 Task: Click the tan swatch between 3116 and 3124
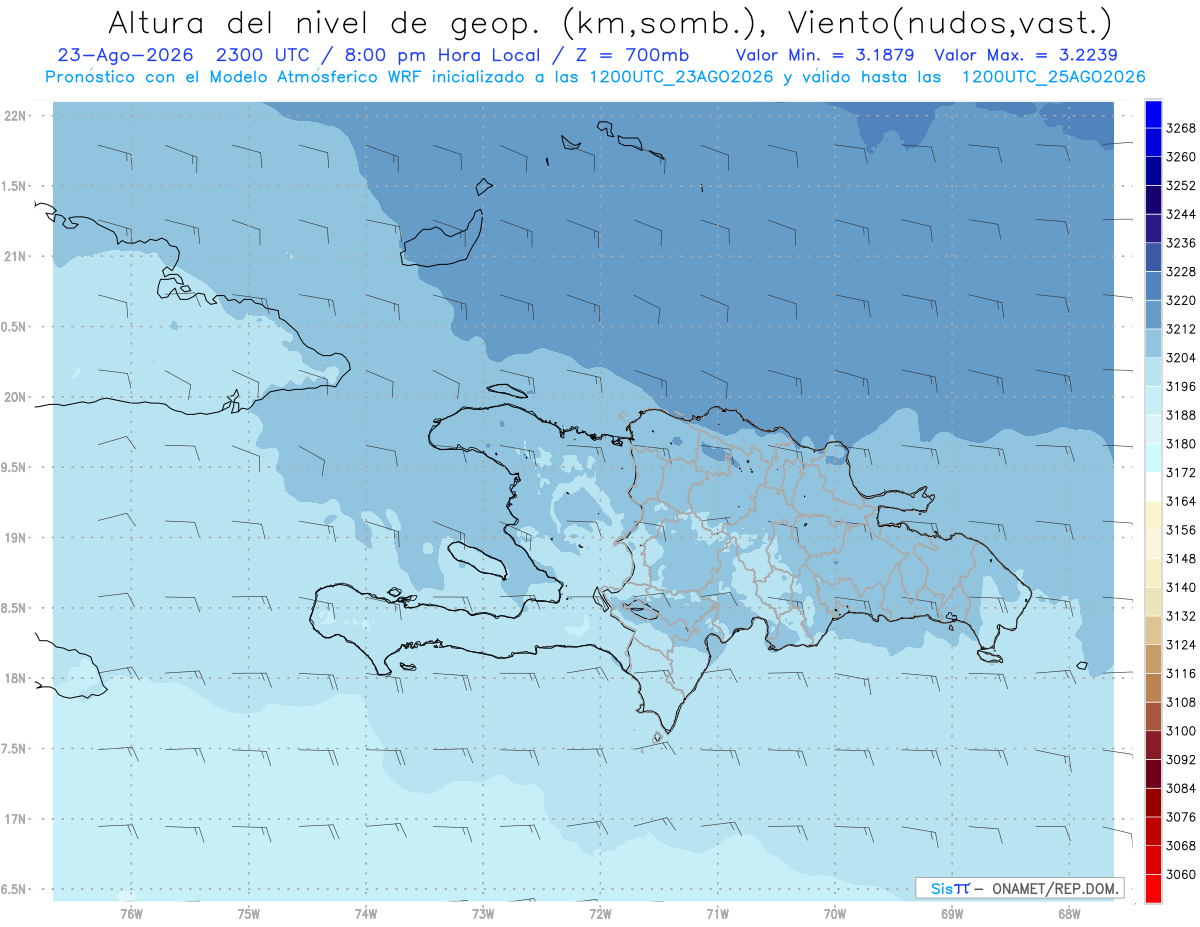tap(1153, 659)
